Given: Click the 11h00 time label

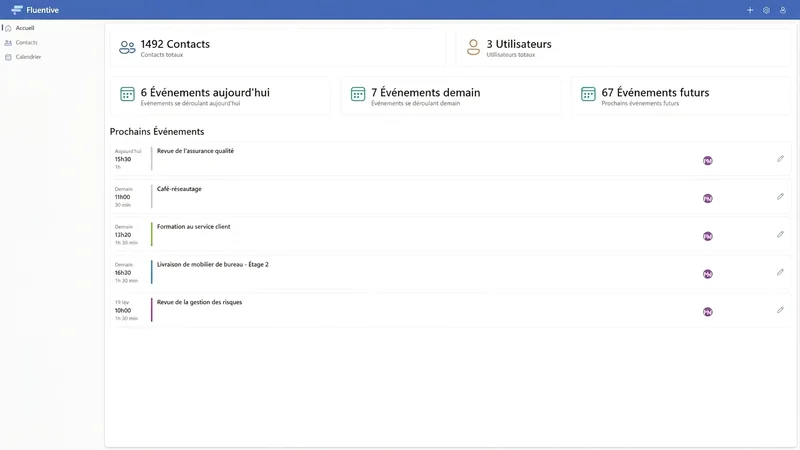Looking at the screenshot, I should (x=122, y=197).
